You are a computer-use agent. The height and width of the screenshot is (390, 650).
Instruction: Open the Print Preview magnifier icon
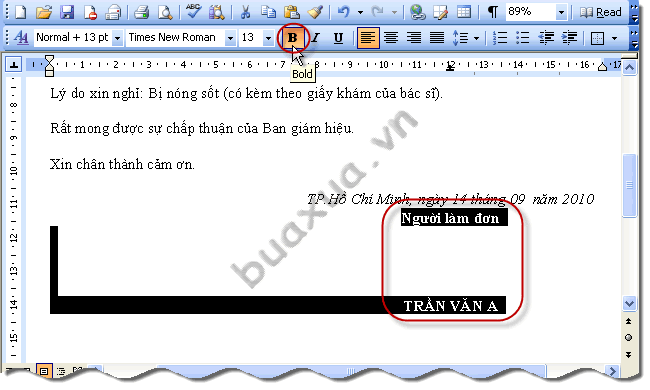[x=165, y=12]
